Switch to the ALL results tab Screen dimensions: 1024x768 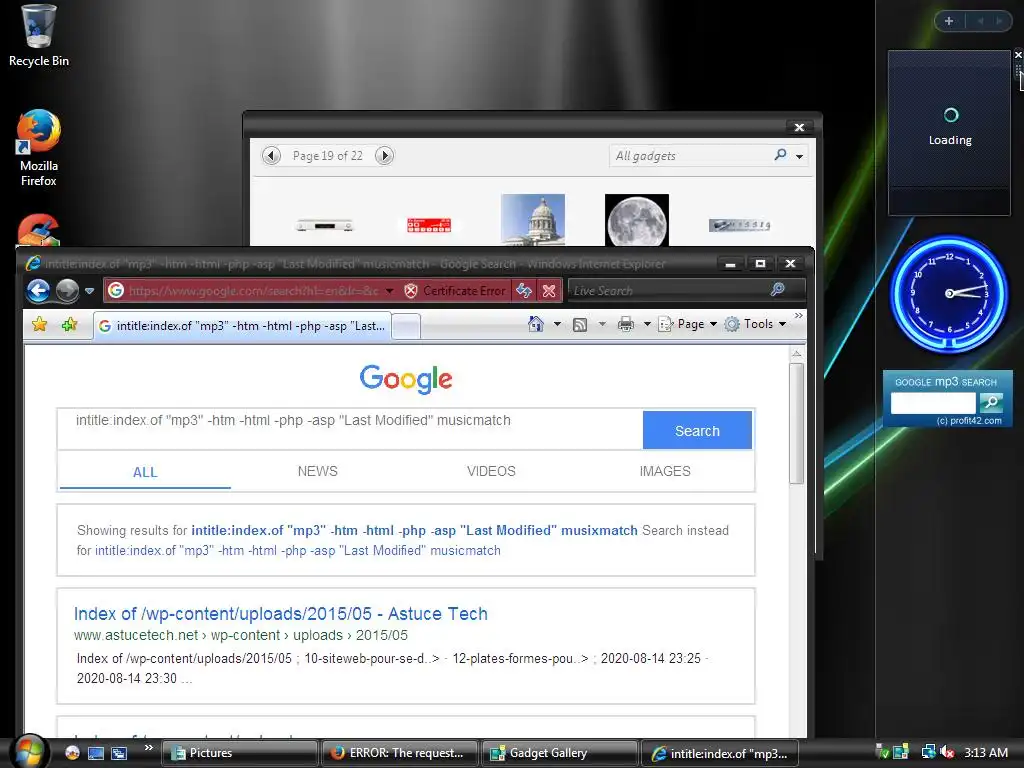(x=145, y=472)
